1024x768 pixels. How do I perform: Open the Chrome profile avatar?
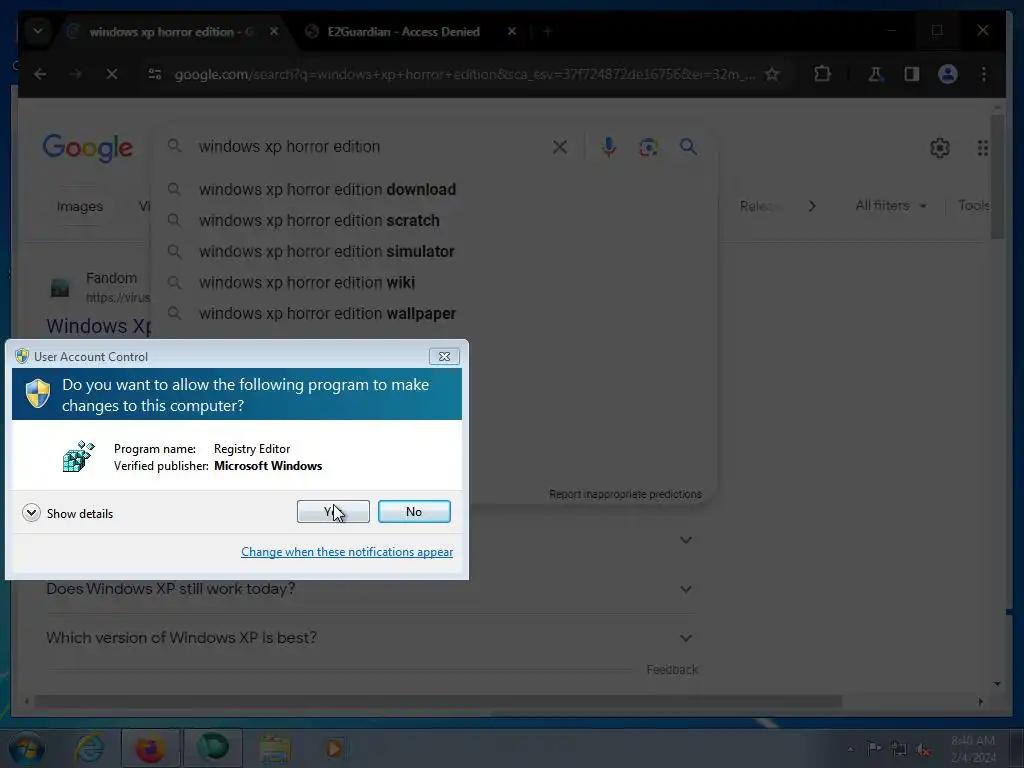pos(948,74)
